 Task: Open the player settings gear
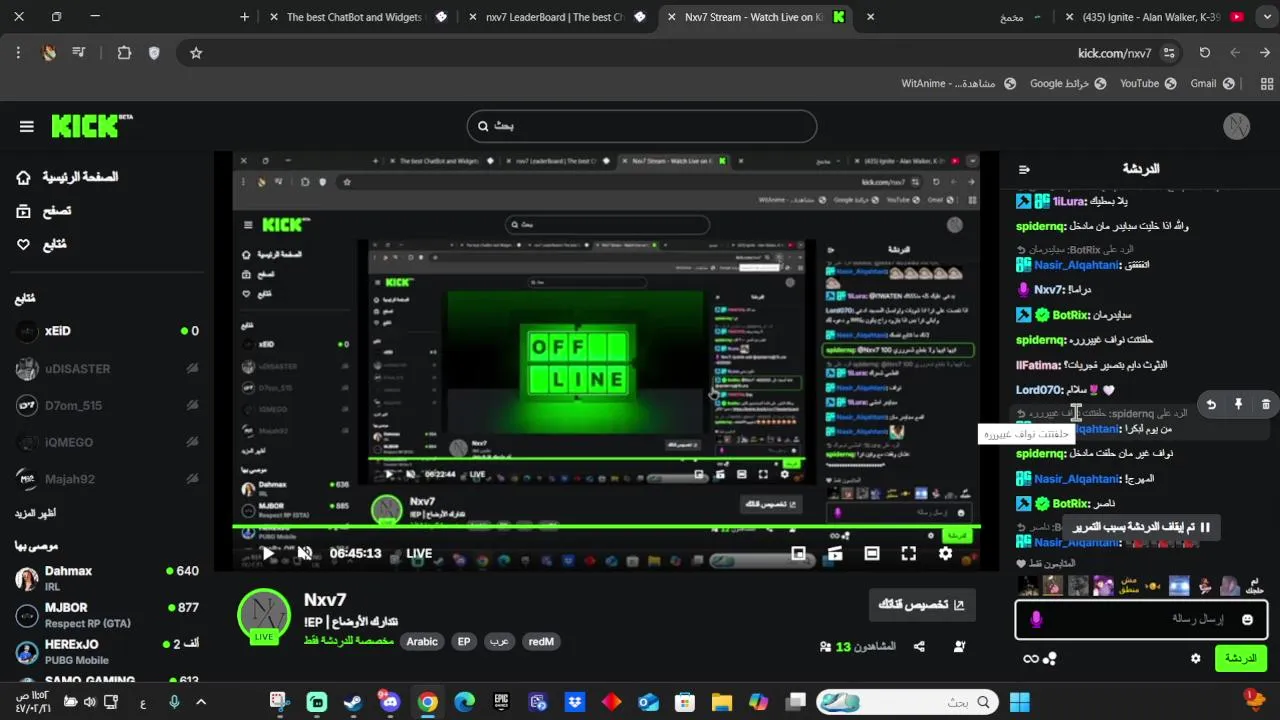tap(946, 553)
